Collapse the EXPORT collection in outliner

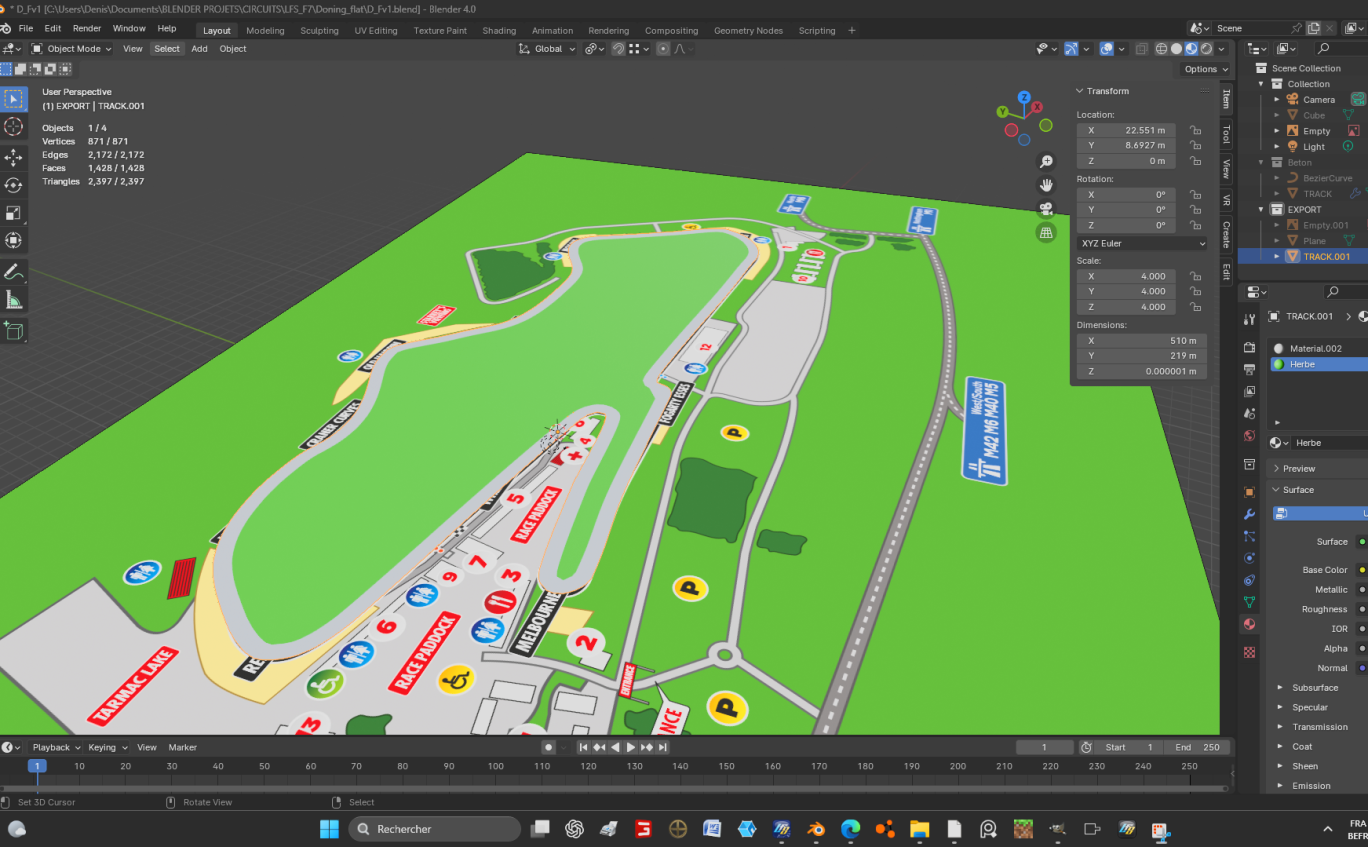pos(1261,210)
